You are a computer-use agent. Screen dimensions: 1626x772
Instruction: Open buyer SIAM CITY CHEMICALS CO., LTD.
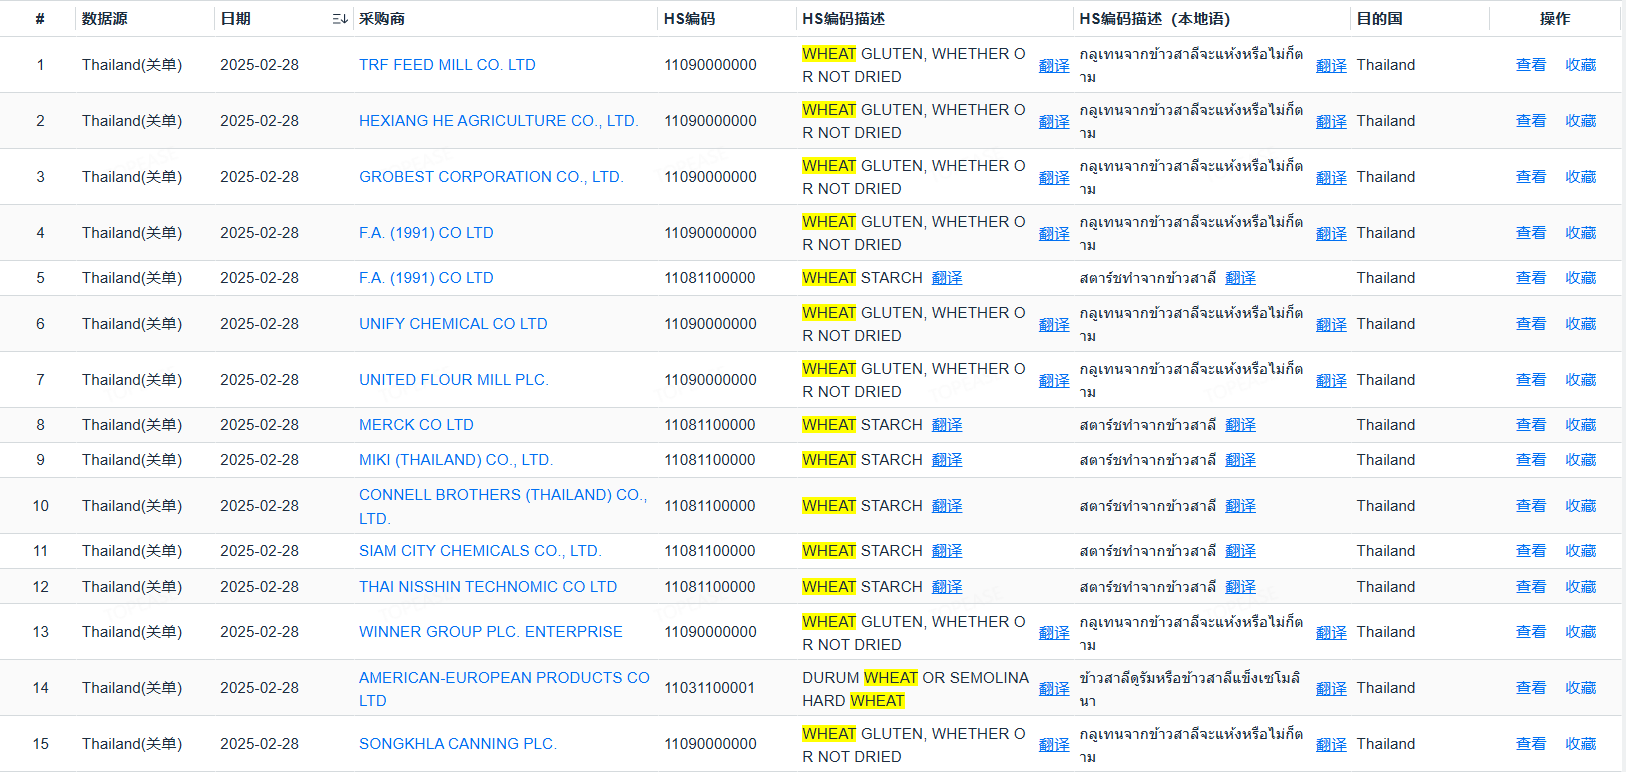pyautogui.click(x=480, y=551)
